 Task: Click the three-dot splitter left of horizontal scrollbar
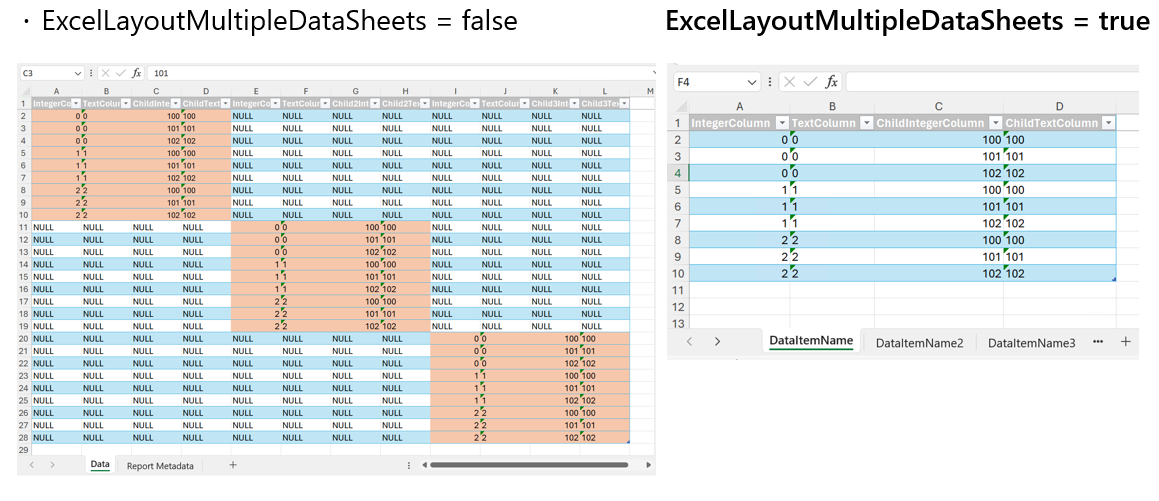(409, 465)
